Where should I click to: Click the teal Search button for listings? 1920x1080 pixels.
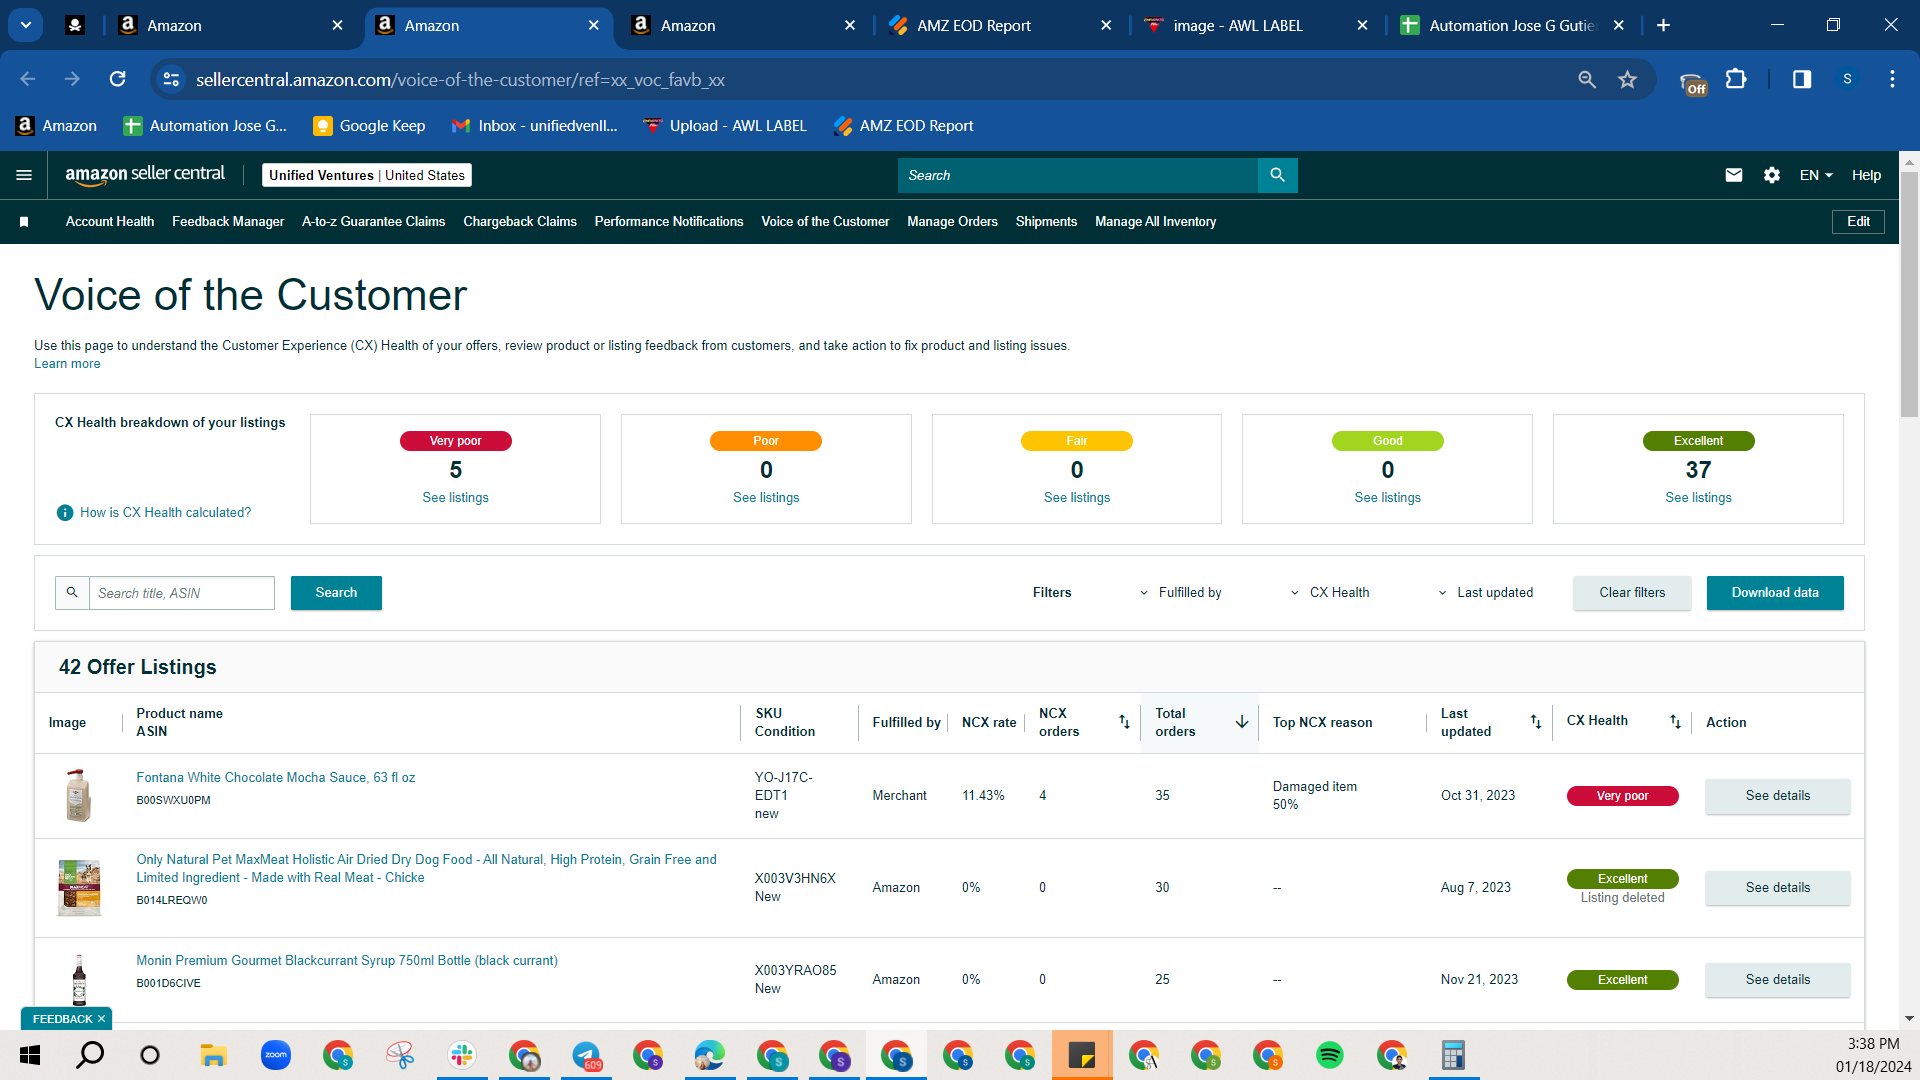[x=336, y=593]
